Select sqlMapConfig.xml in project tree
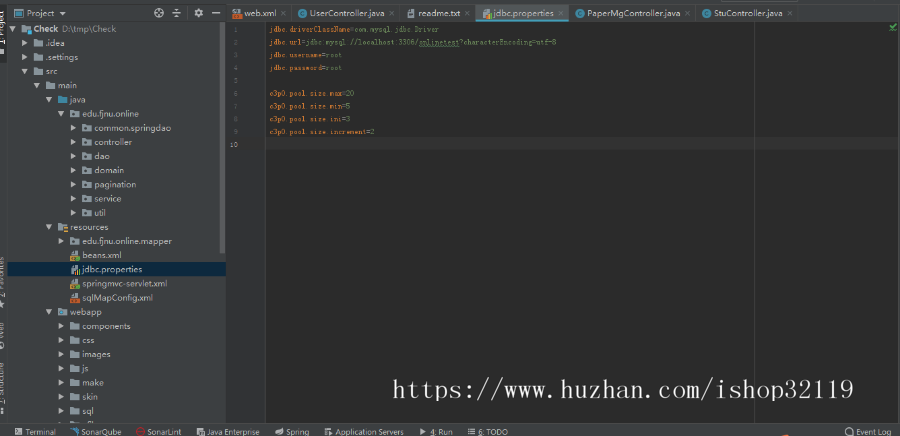 (x=116, y=297)
